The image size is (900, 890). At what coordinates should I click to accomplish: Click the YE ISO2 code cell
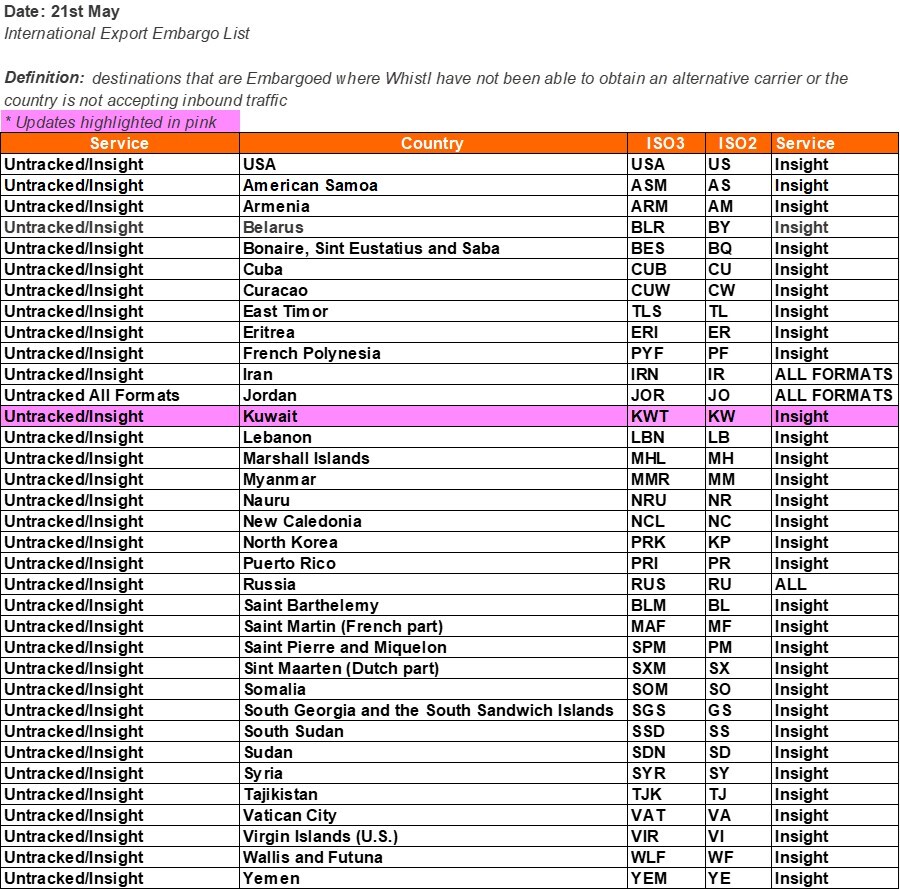click(738, 878)
